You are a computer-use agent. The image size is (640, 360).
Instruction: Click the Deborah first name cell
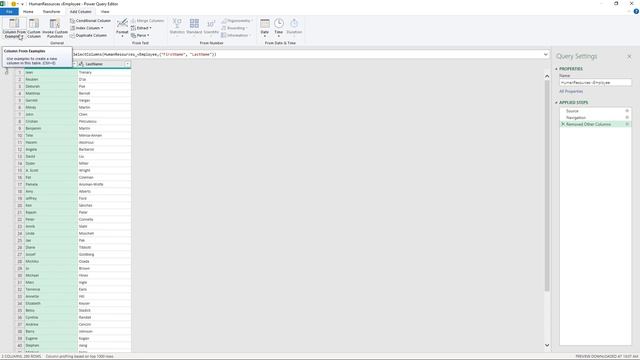click(x=50, y=87)
